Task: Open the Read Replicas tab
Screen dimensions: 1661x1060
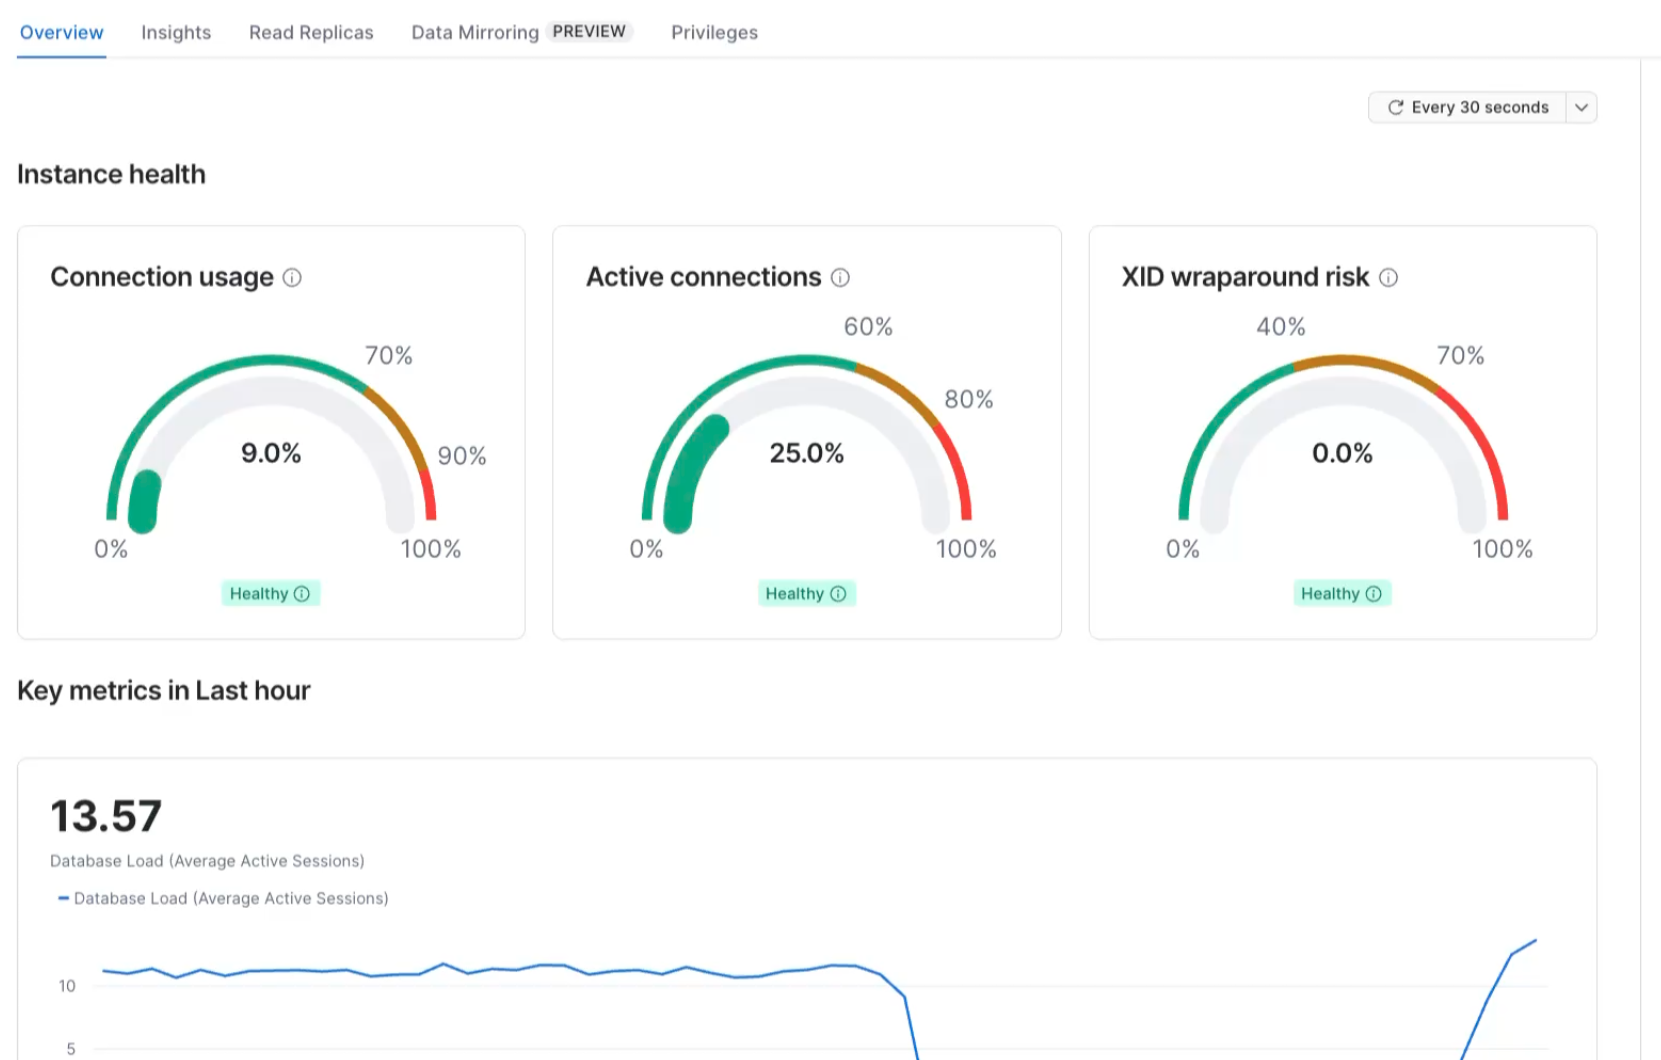Action: point(311,32)
